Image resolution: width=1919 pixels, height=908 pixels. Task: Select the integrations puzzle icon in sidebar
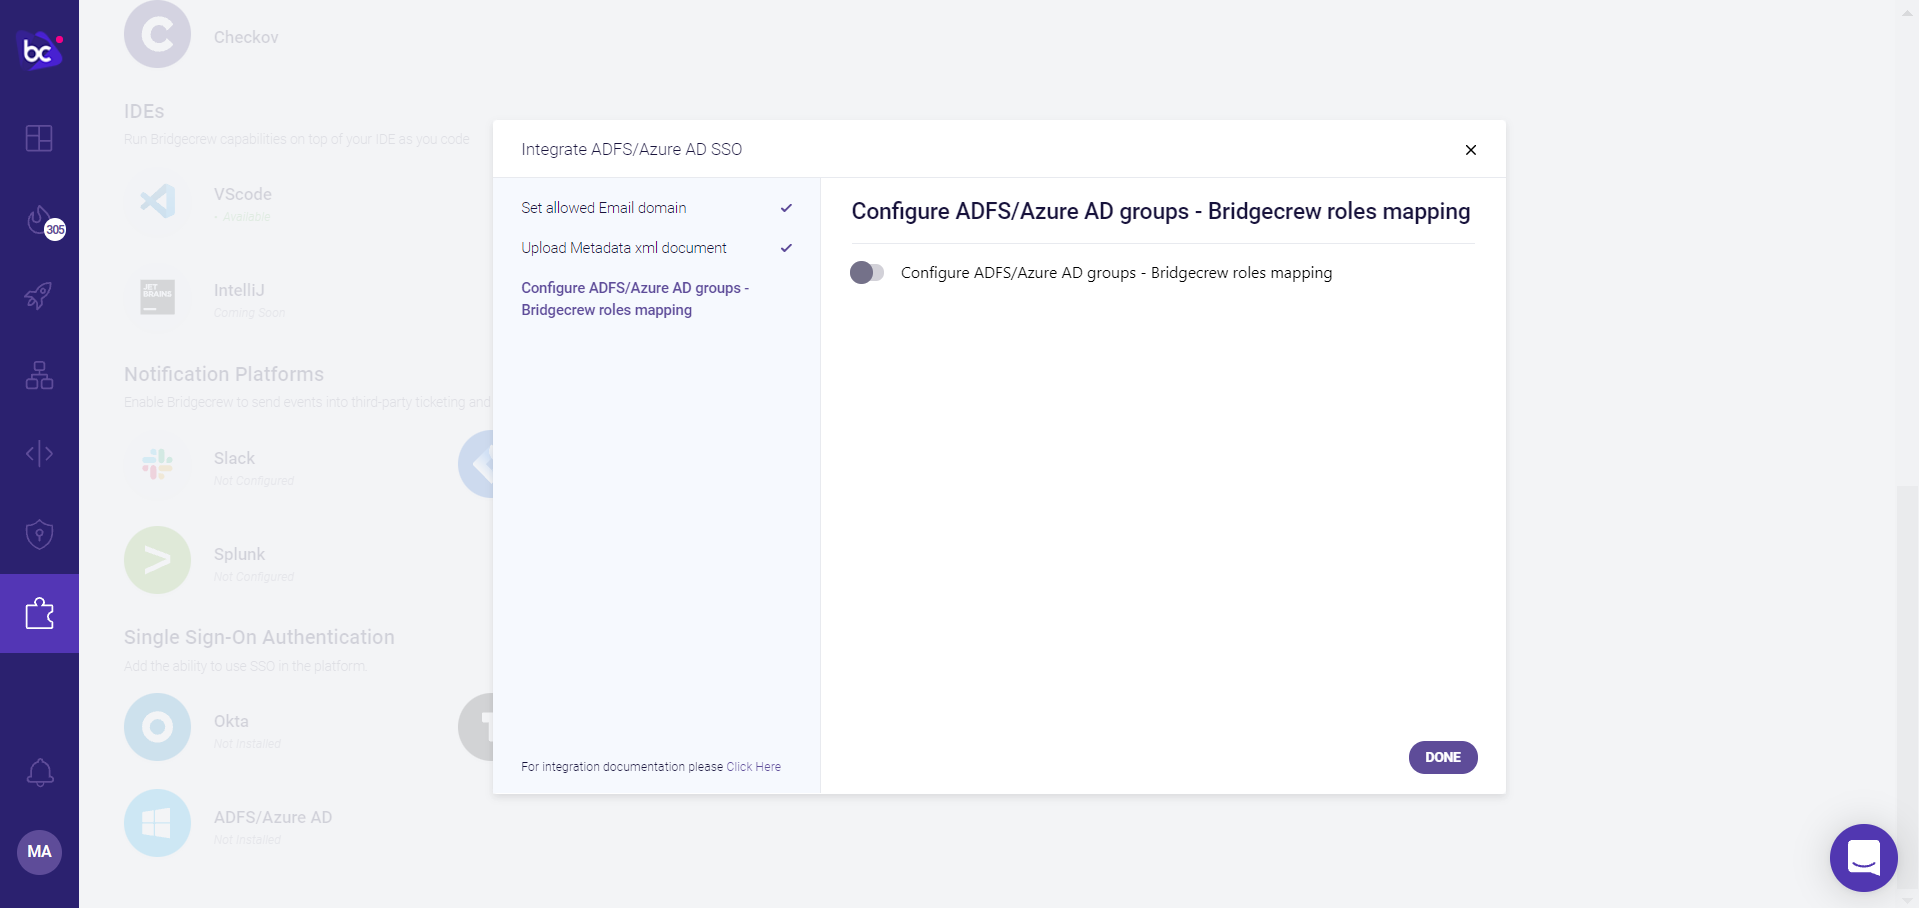pos(39,613)
